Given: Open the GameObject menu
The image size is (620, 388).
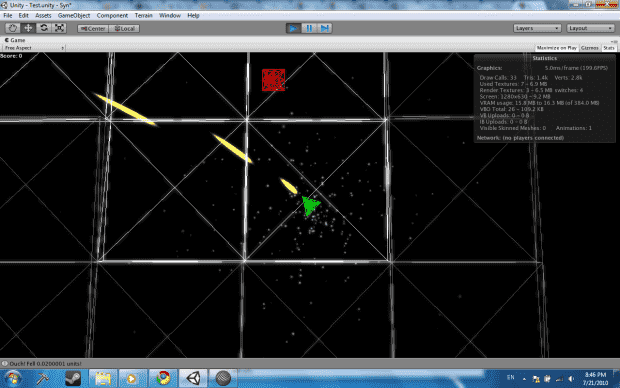Looking at the screenshot, I should point(74,15).
